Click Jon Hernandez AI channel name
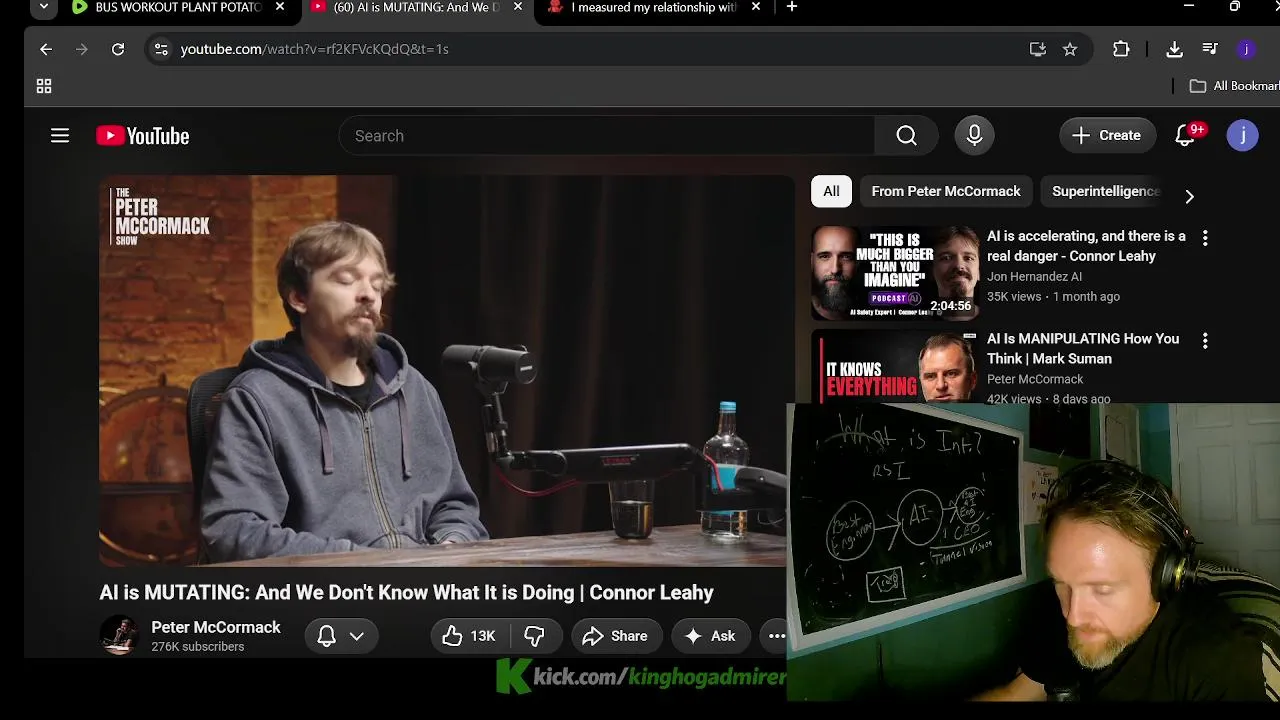The height and width of the screenshot is (720, 1280). (x=1034, y=277)
